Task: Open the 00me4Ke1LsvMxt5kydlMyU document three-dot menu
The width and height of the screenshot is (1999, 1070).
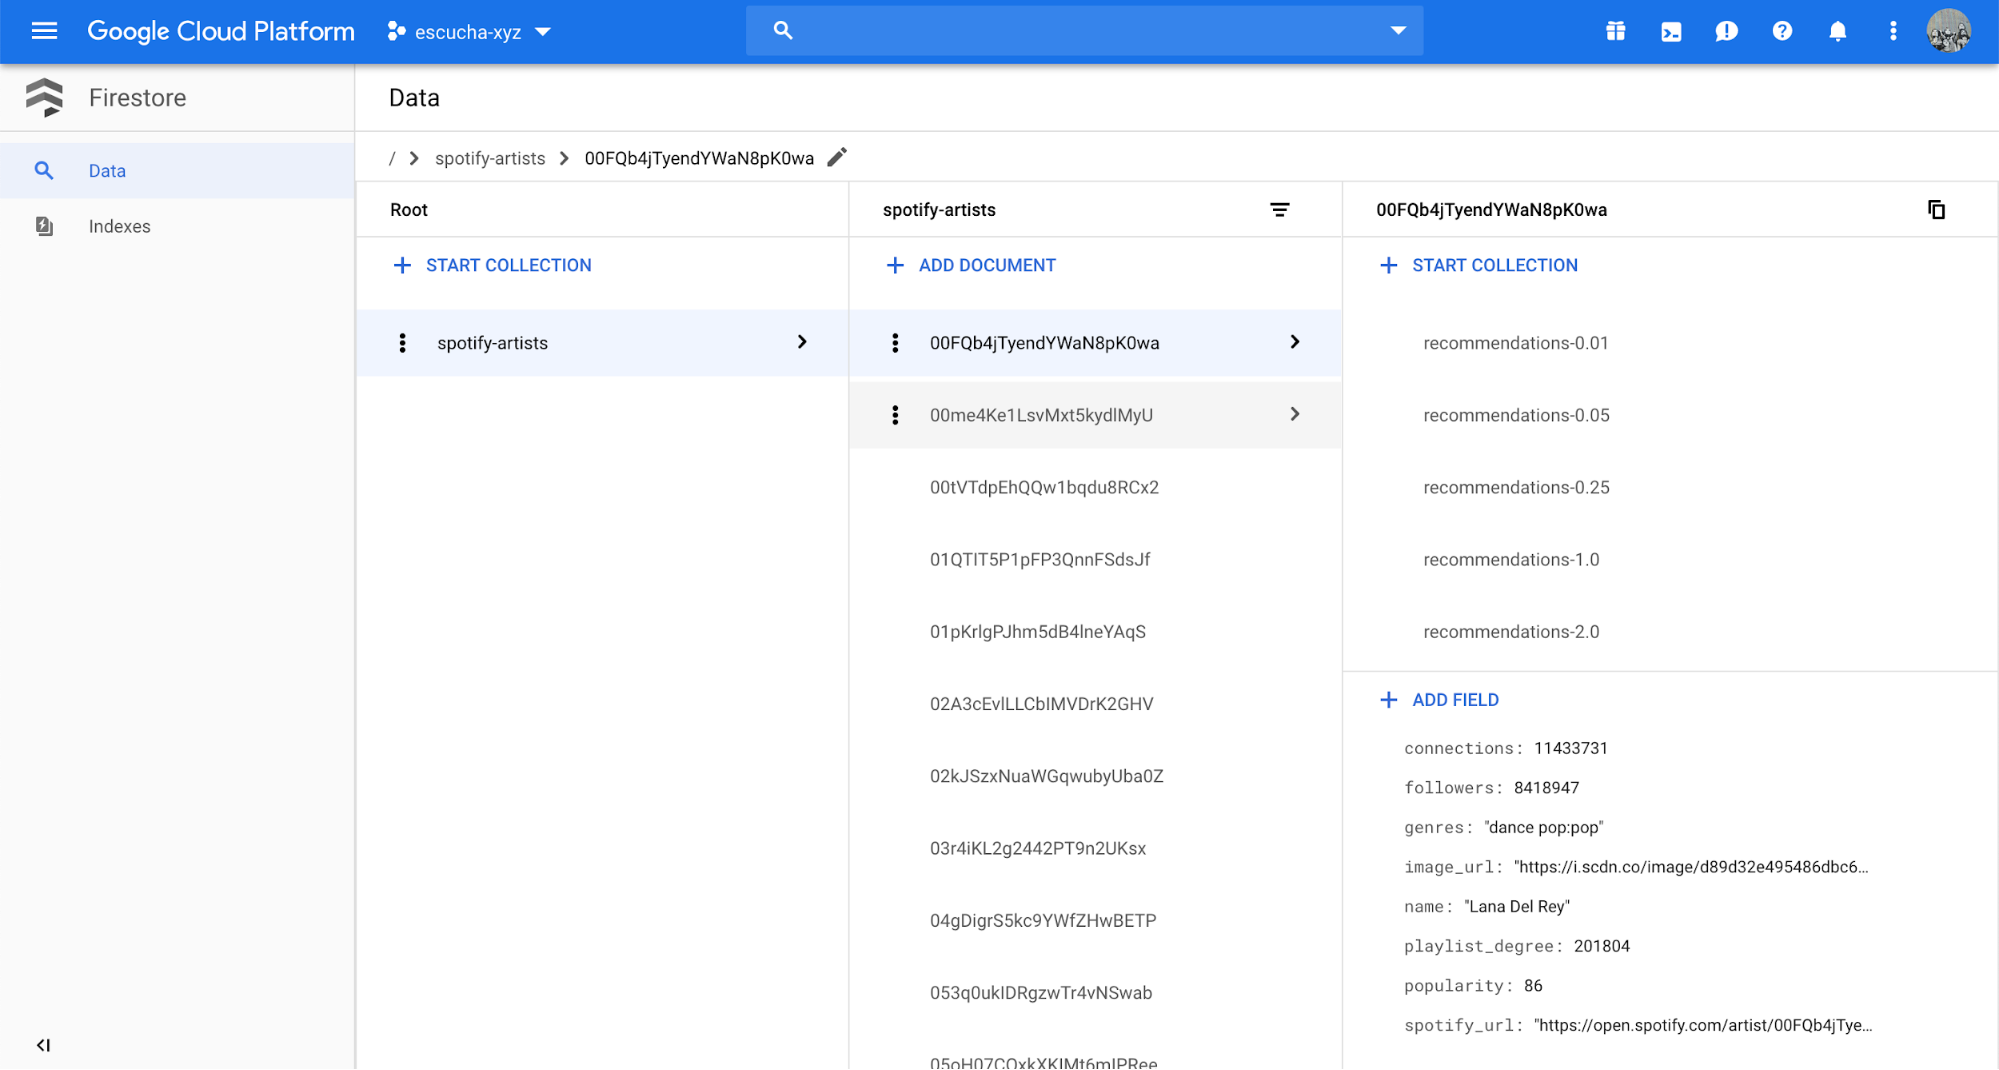Action: [895, 415]
